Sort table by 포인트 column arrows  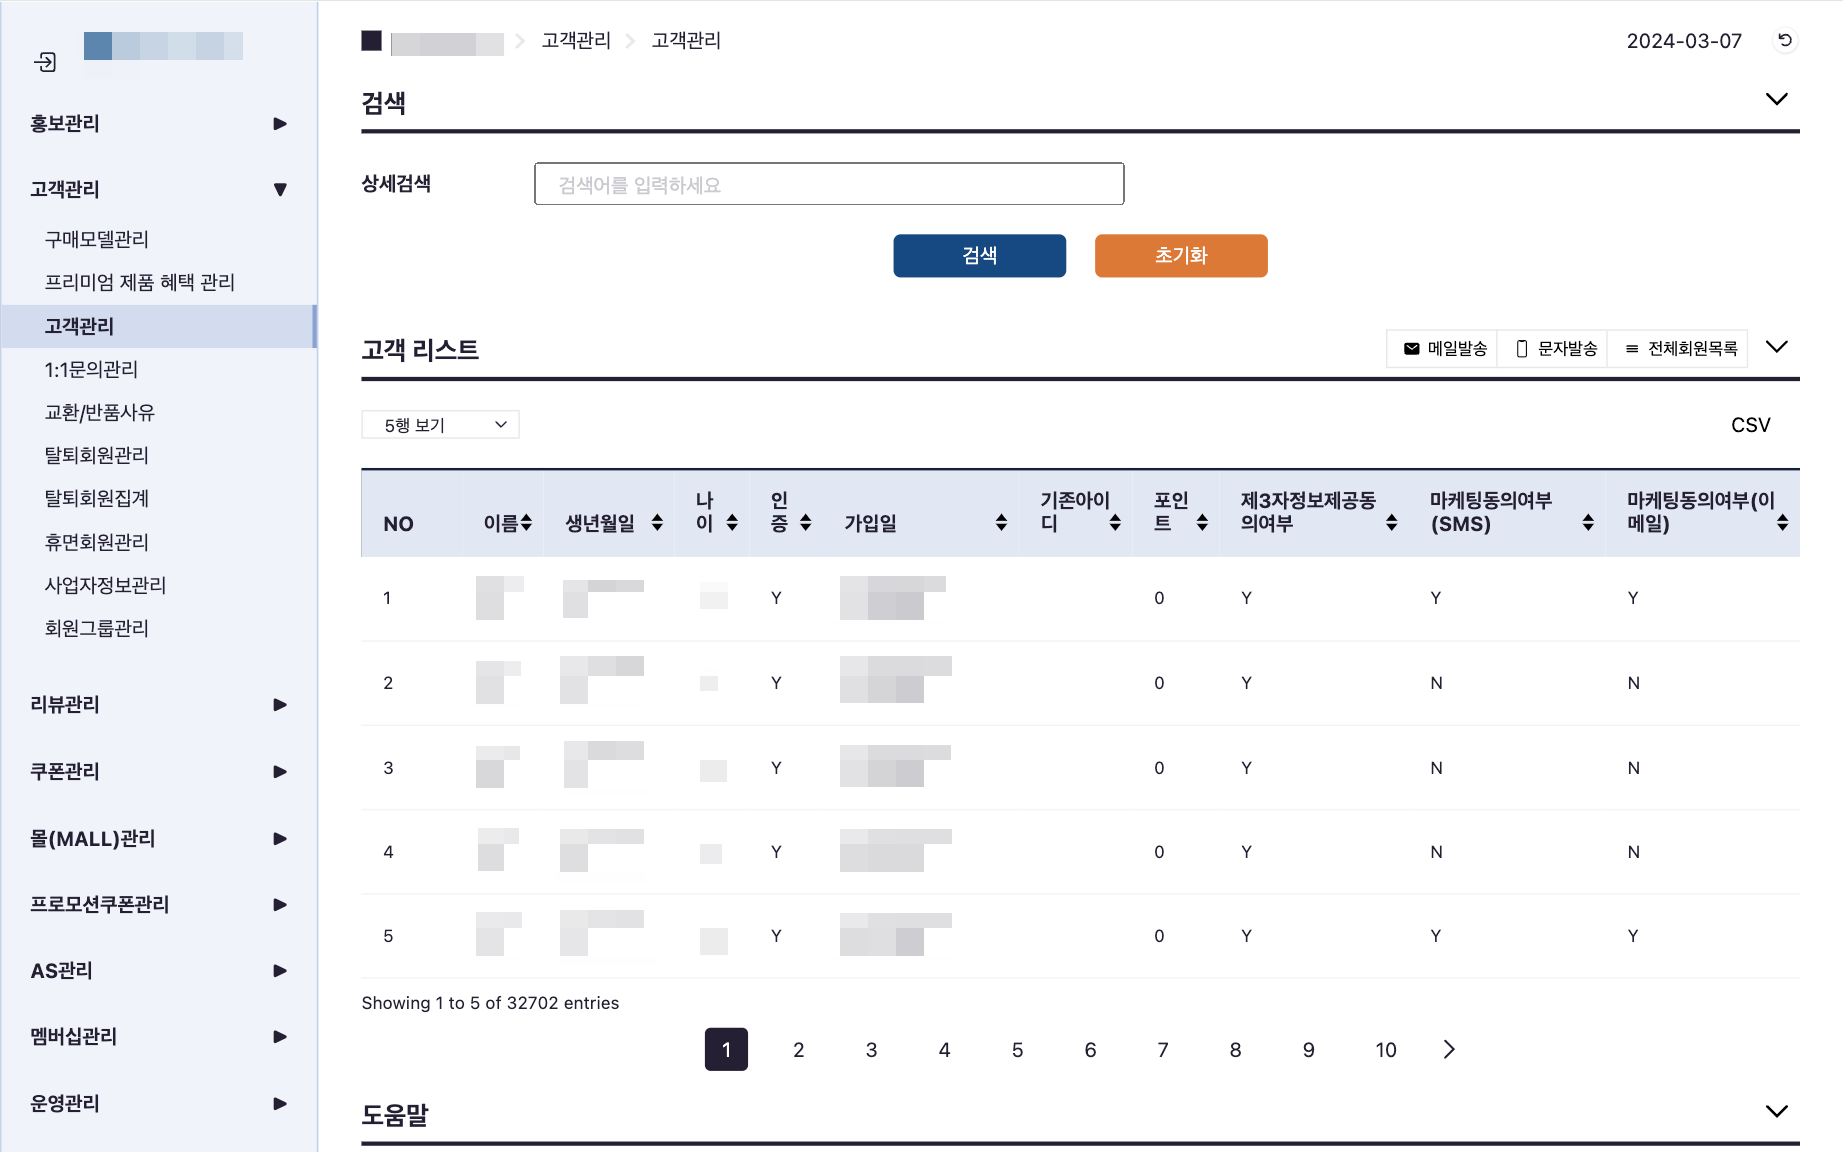(x=1202, y=523)
